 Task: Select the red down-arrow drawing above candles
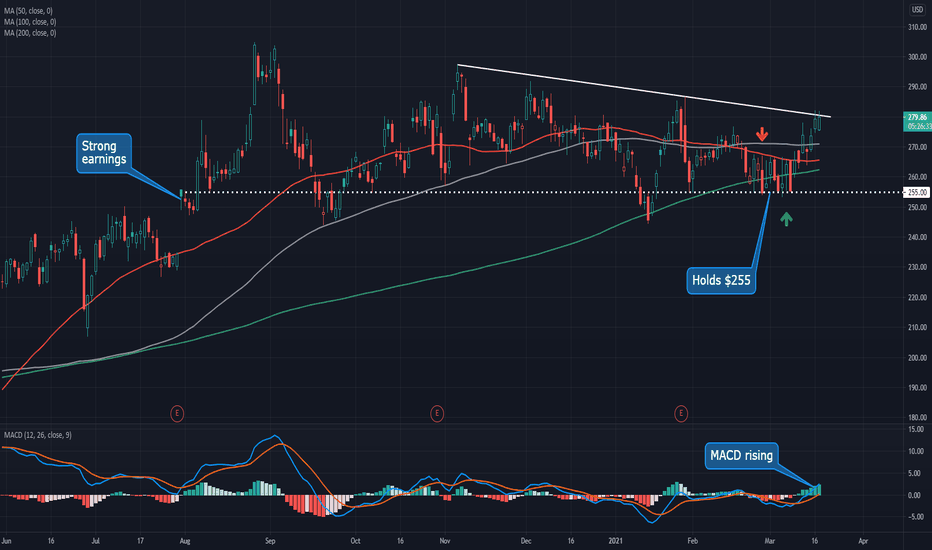coord(762,134)
